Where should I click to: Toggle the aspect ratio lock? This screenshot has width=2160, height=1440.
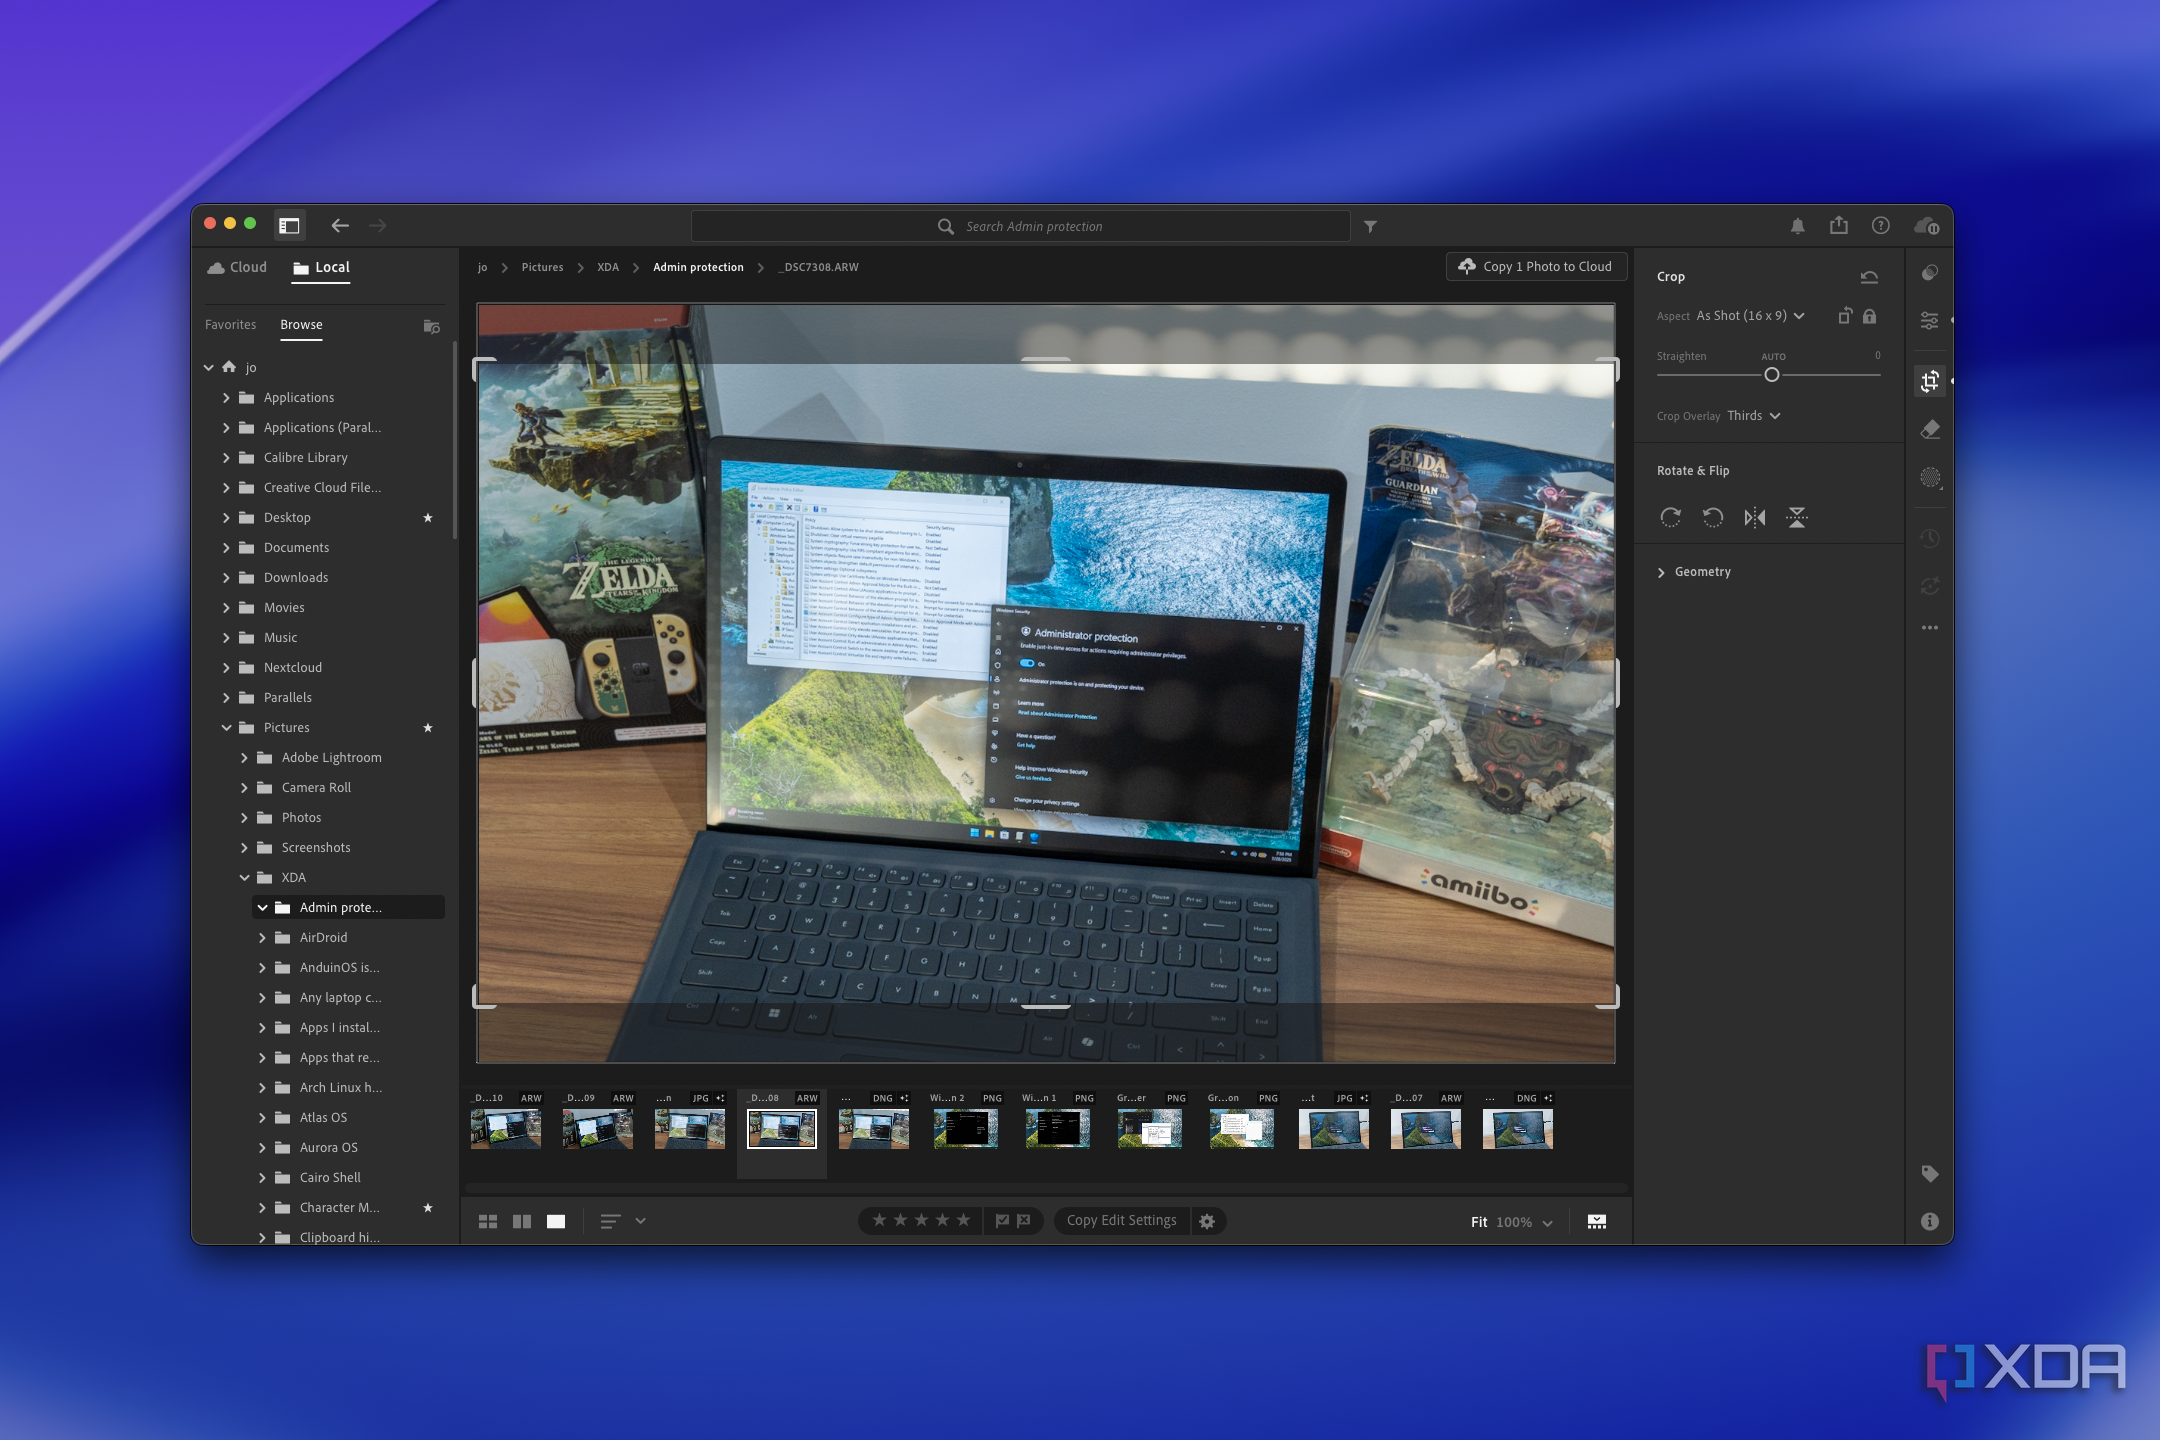1869,316
